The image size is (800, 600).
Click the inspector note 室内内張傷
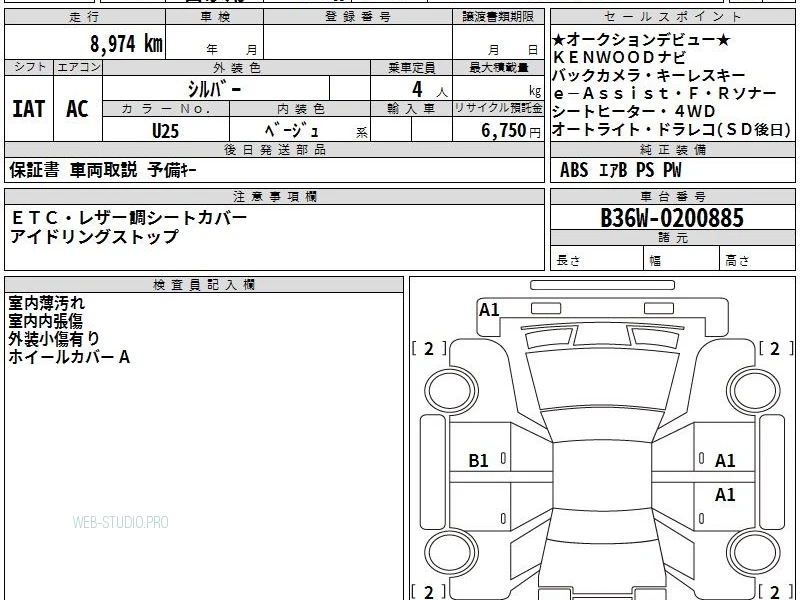(45, 321)
